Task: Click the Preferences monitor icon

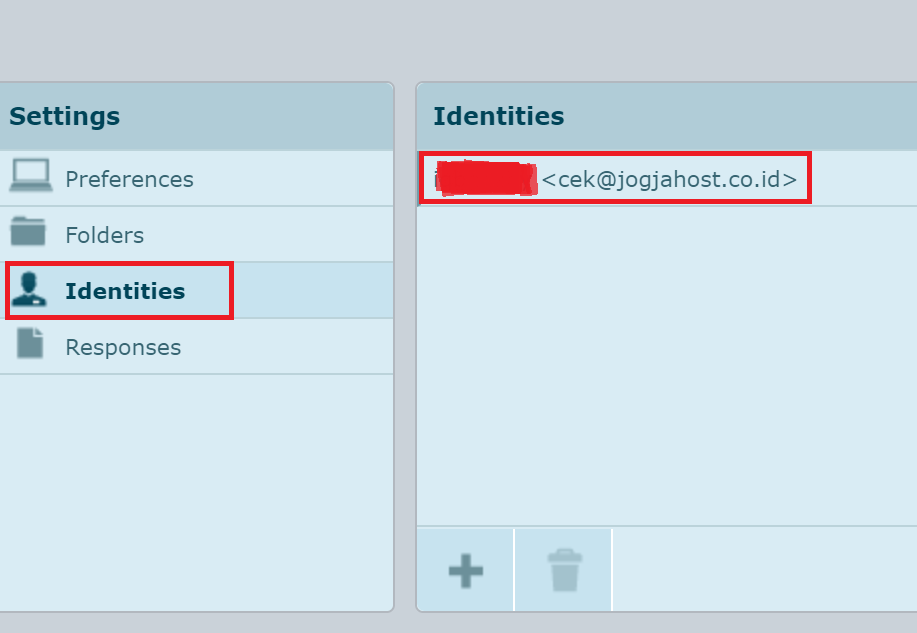Action: point(30,176)
